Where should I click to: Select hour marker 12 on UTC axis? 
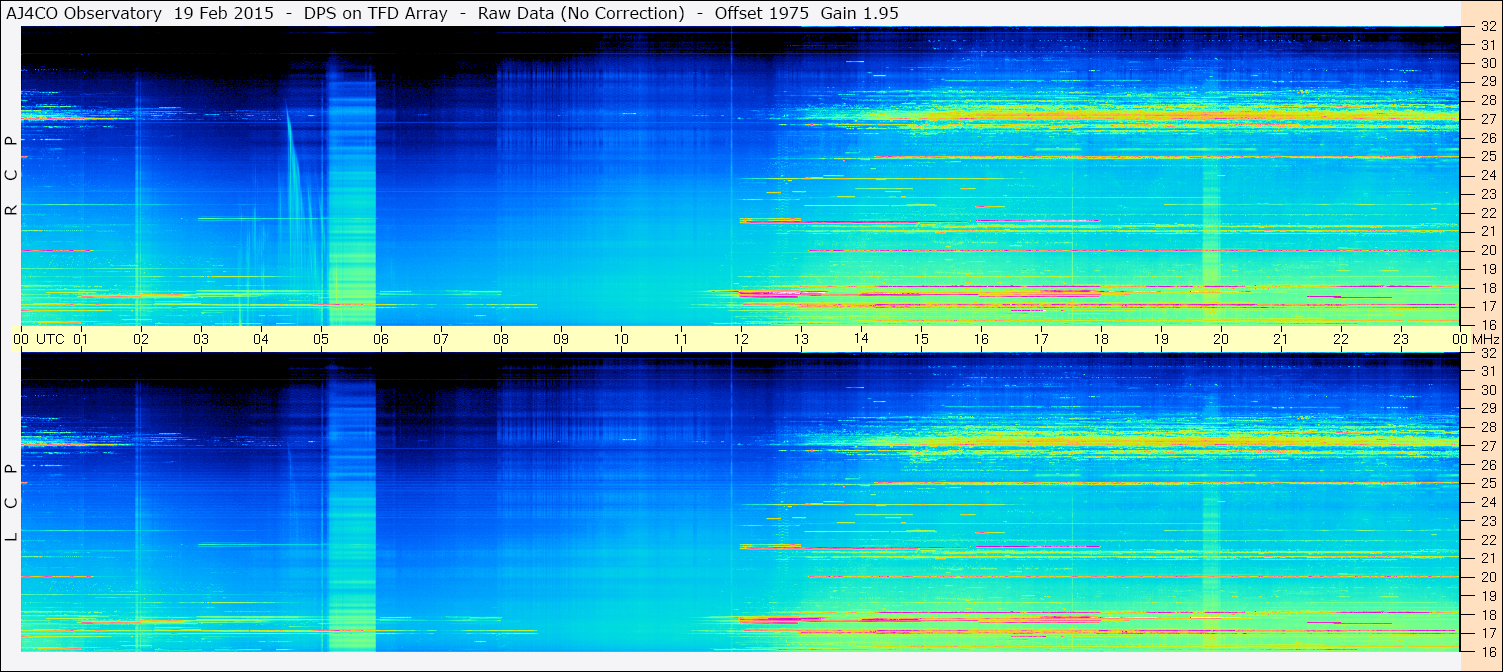pyautogui.click(x=741, y=339)
